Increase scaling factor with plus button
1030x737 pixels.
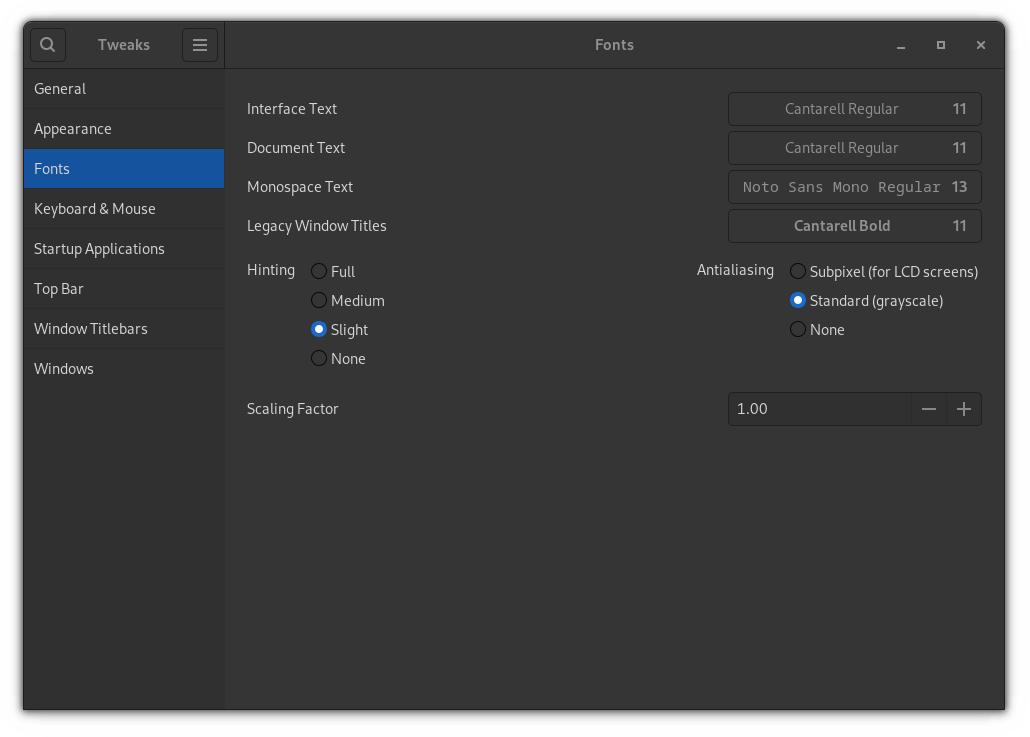[x=964, y=409]
